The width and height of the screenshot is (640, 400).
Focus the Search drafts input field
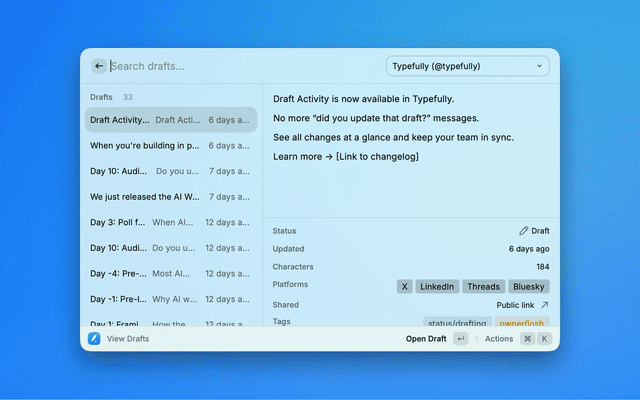(240, 66)
